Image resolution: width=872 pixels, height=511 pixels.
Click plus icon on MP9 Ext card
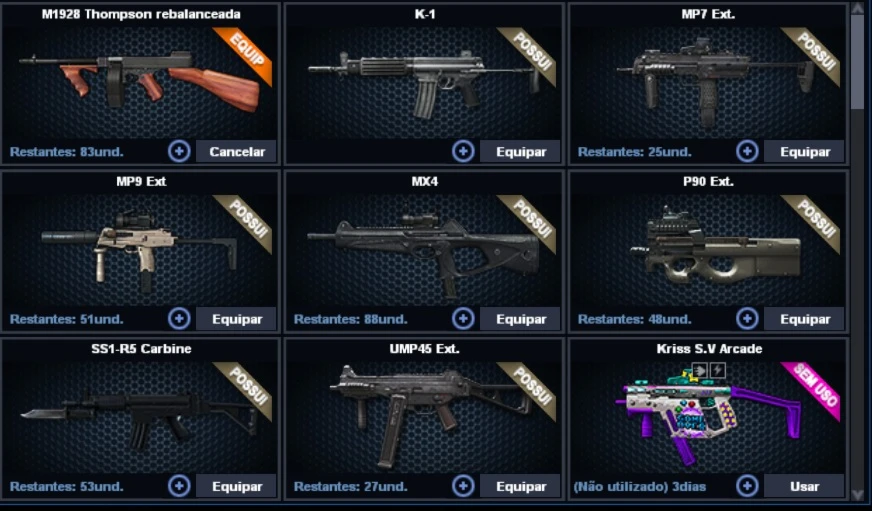179,319
